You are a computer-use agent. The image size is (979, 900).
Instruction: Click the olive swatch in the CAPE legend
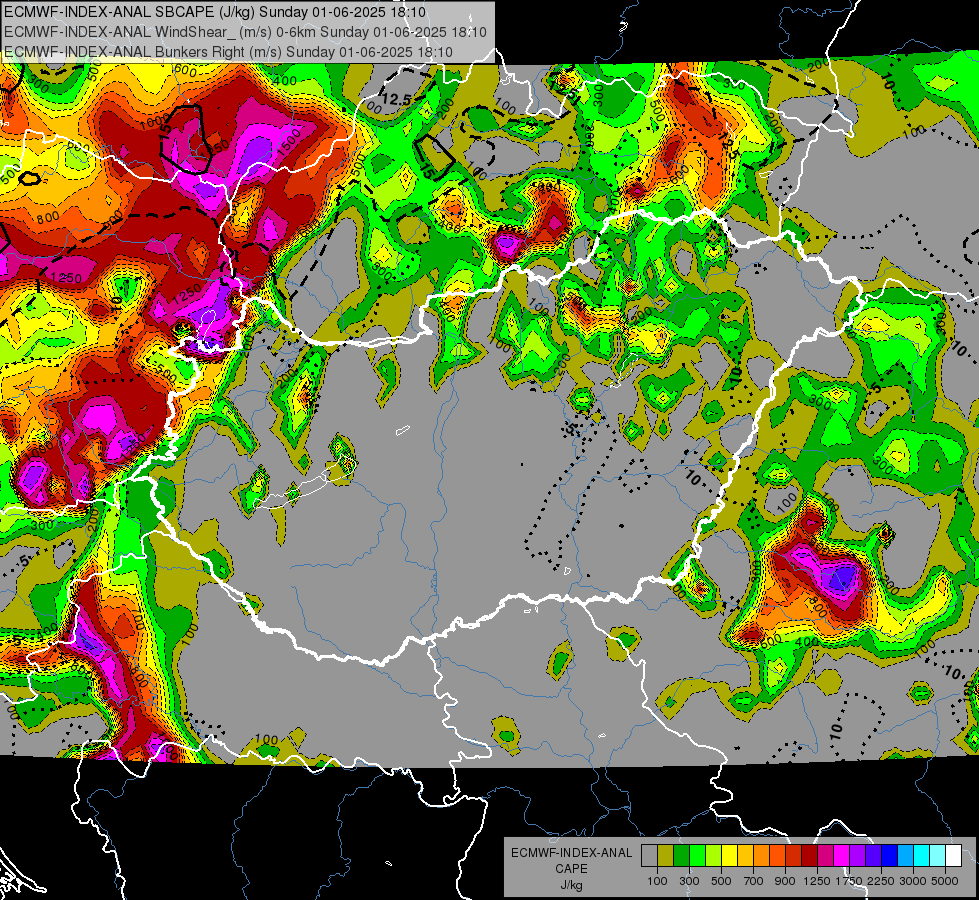[666, 856]
